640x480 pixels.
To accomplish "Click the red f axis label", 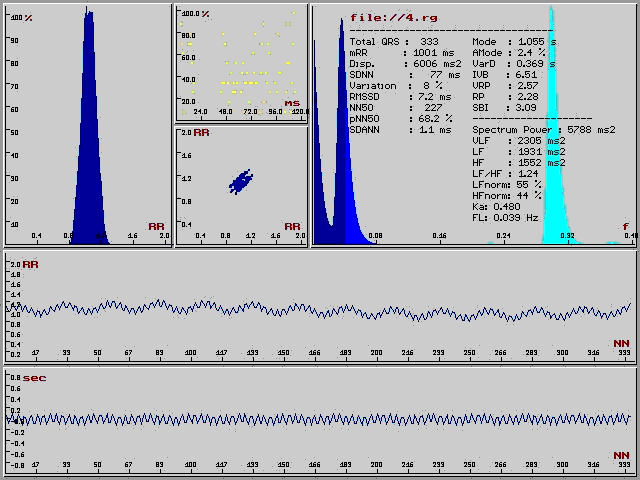I will [626, 227].
